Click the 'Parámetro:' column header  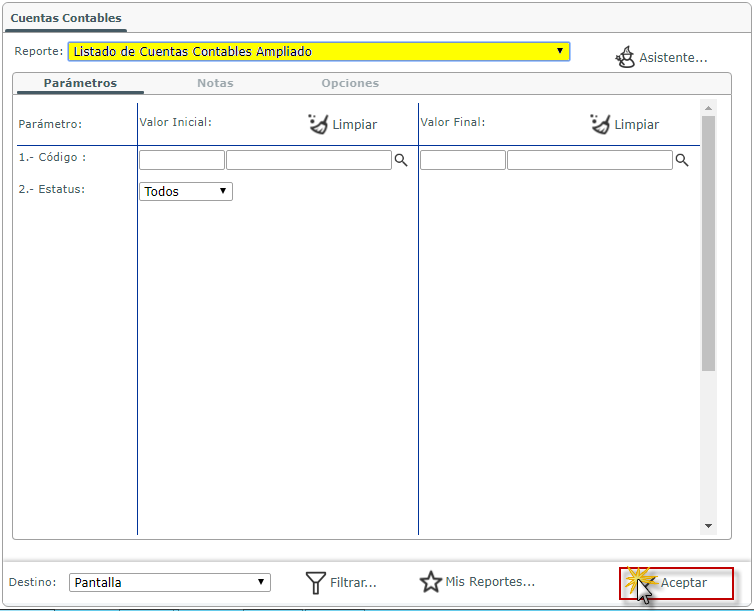[x=50, y=124]
